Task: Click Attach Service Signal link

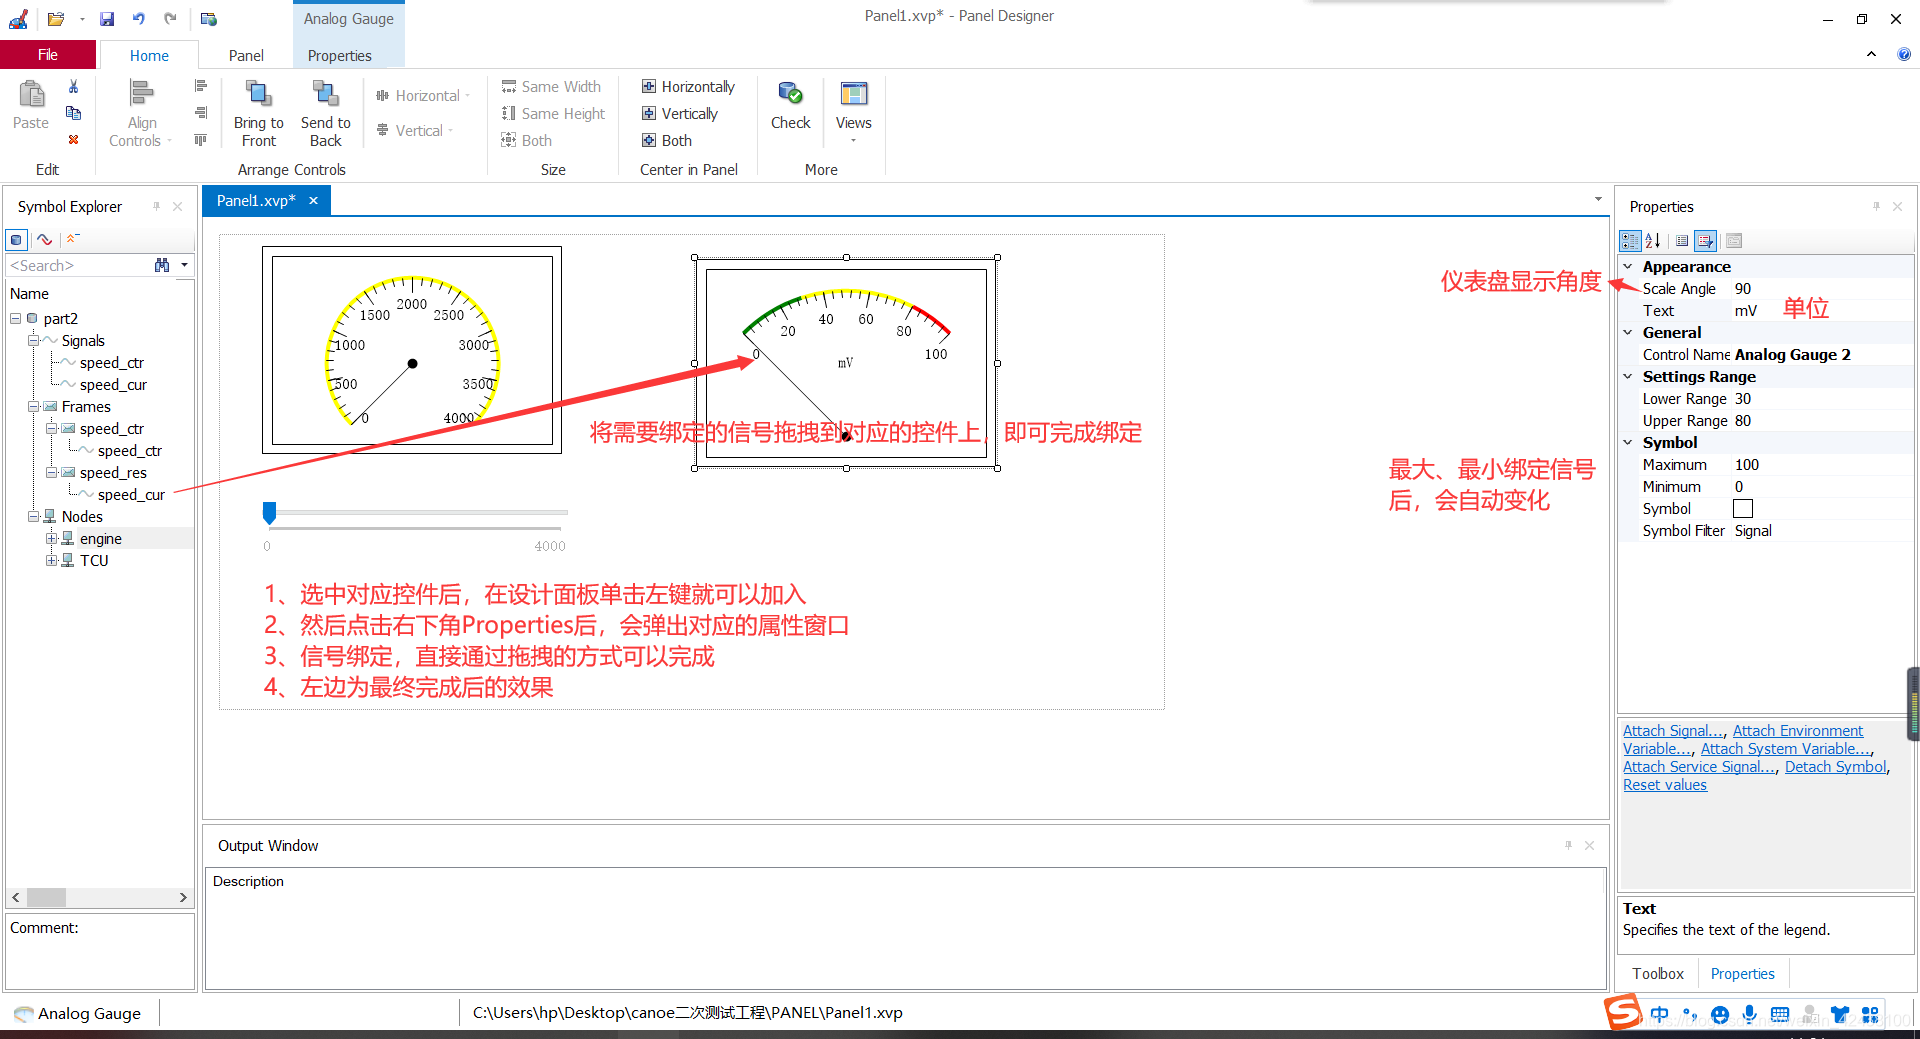Action: [x=1699, y=767]
